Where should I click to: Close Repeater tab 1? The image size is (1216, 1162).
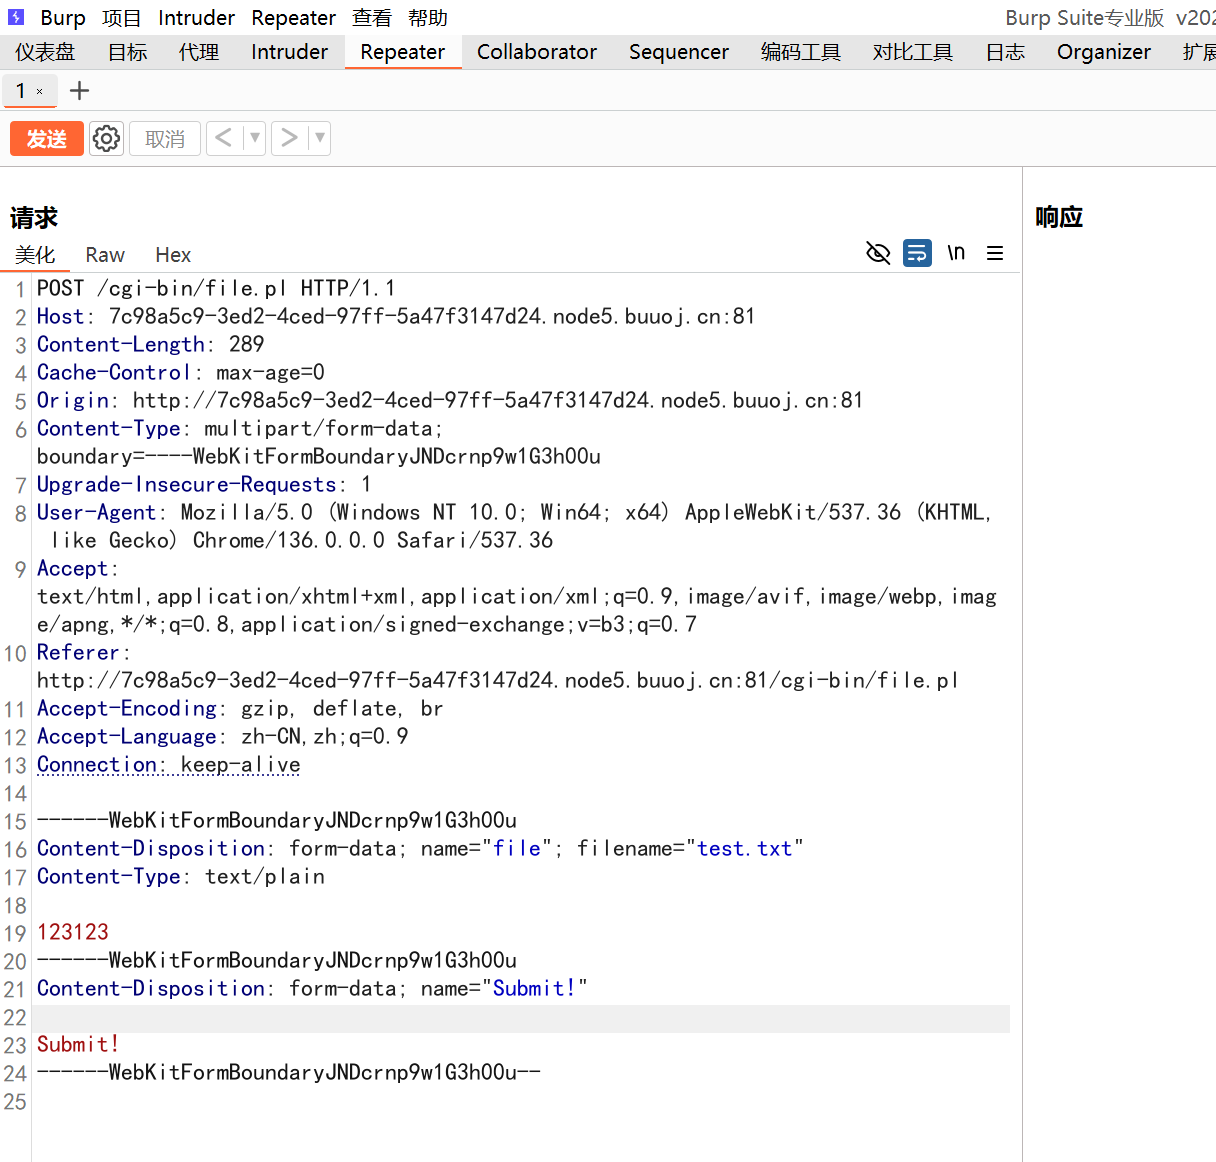coord(40,92)
